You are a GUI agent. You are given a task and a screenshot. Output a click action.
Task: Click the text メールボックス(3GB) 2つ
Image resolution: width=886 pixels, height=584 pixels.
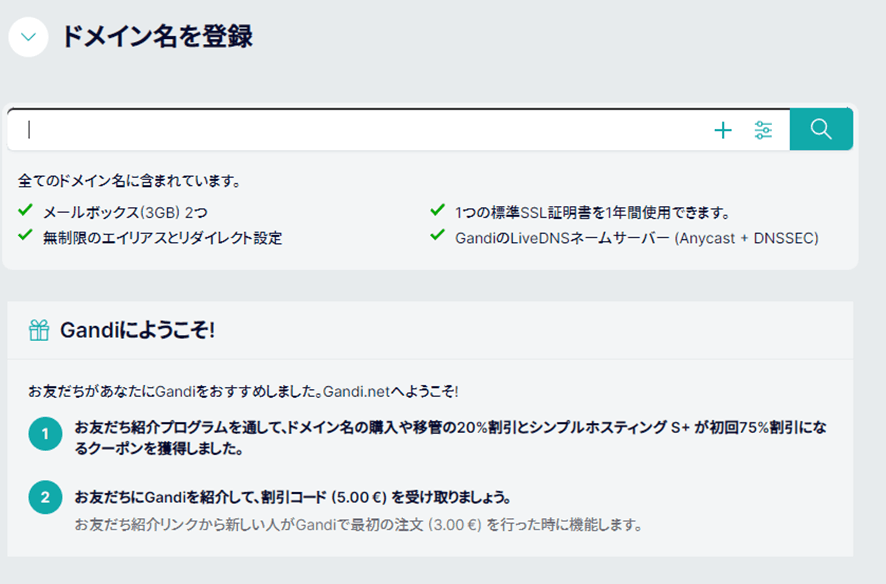point(125,212)
